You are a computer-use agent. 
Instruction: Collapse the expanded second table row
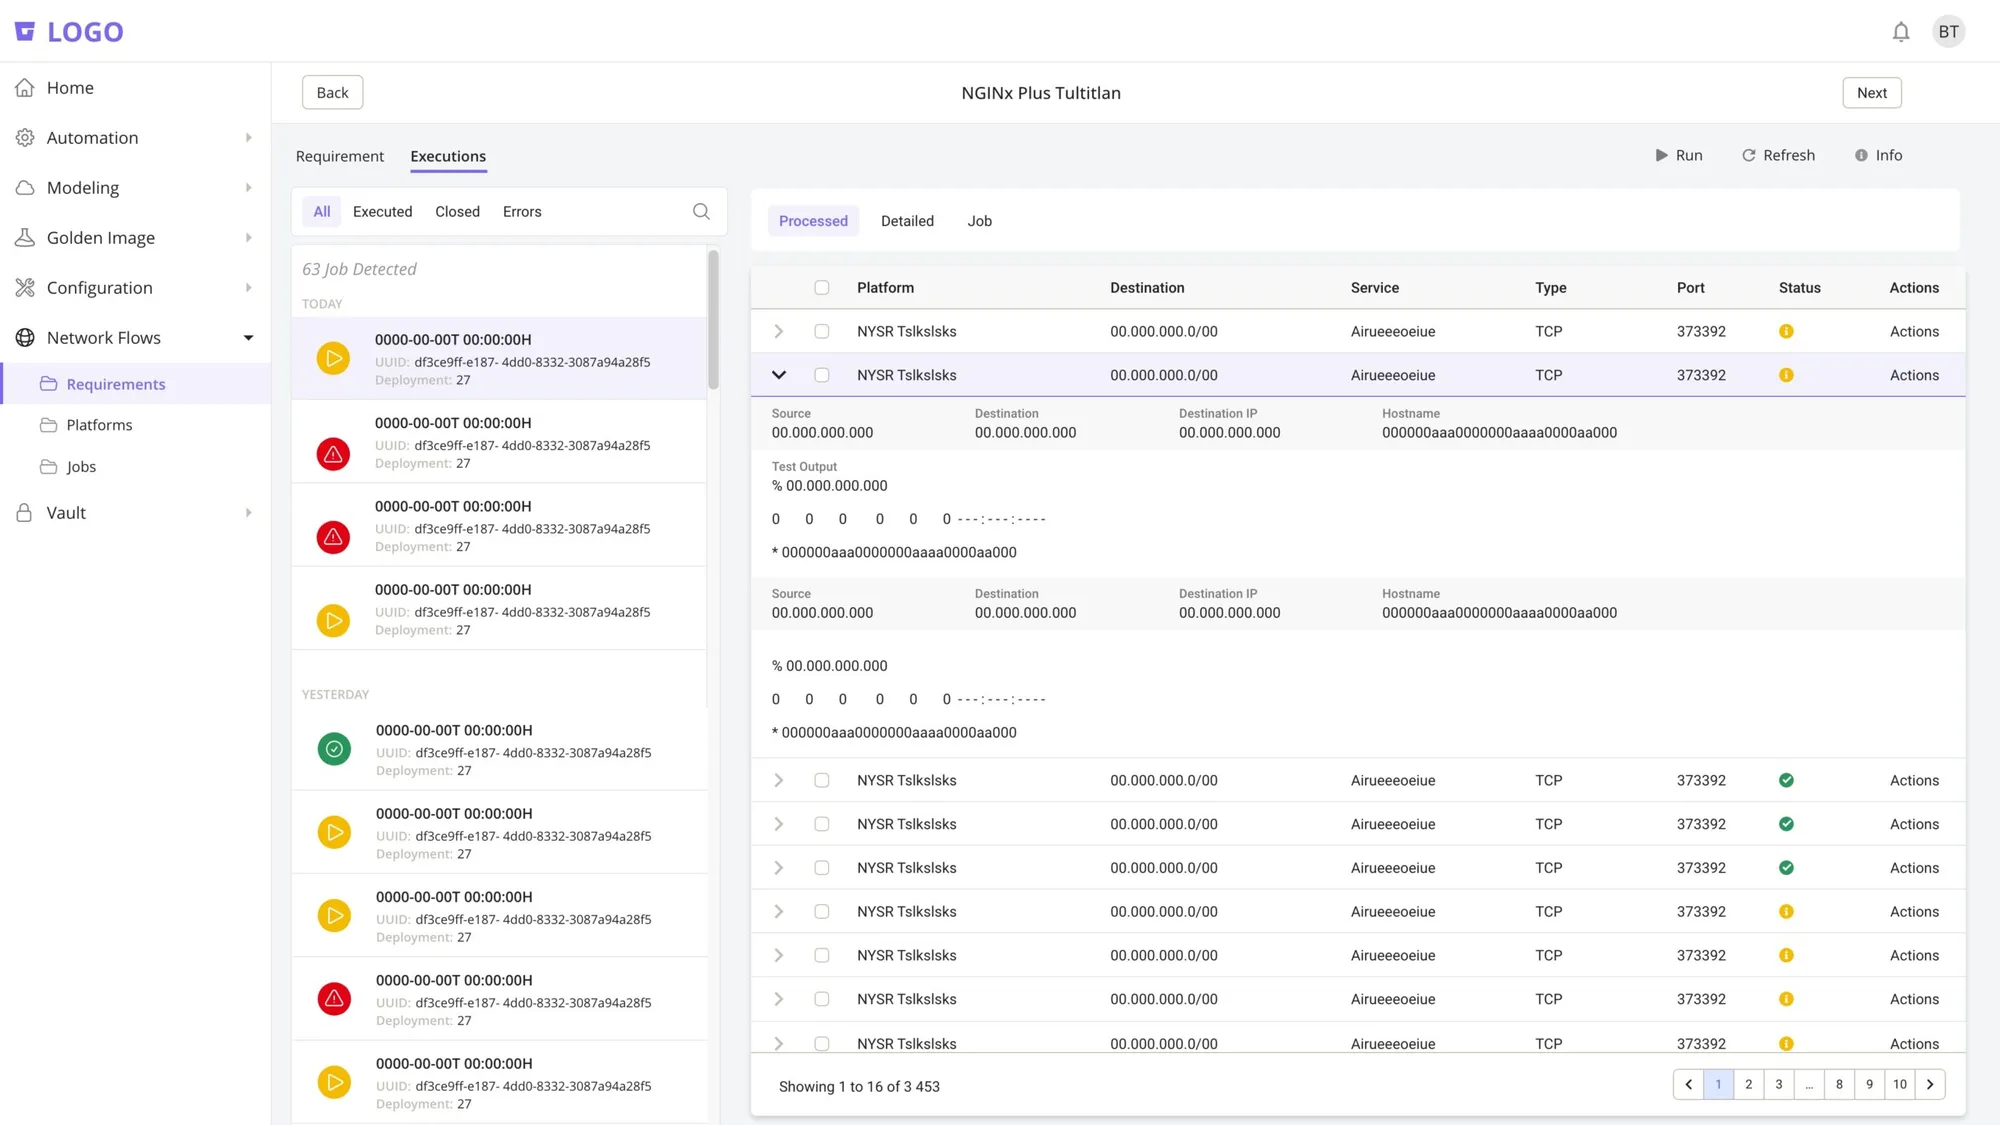click(x=779, y=375)
